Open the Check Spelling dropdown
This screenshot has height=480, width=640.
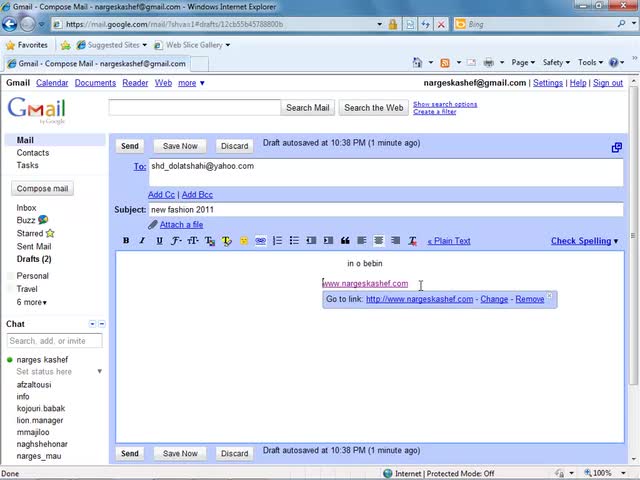click(x=584, y=241)
